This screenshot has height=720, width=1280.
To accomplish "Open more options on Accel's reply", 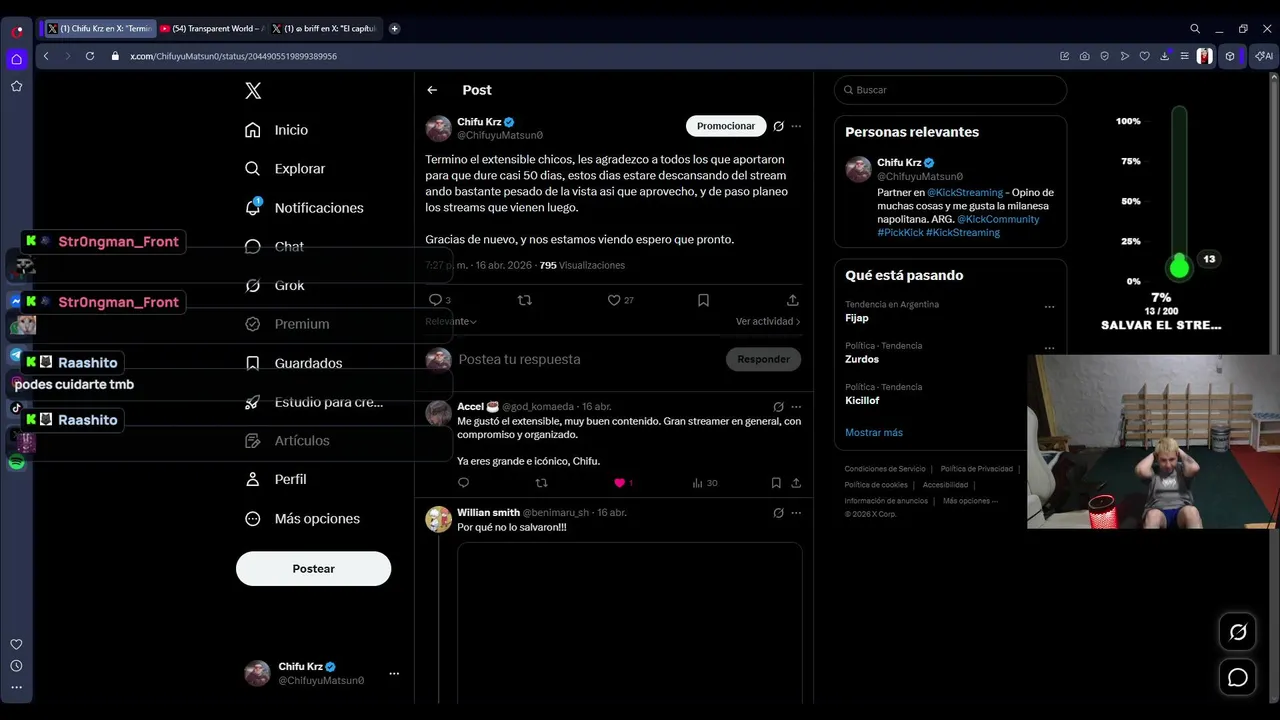I will pos(796,406).
